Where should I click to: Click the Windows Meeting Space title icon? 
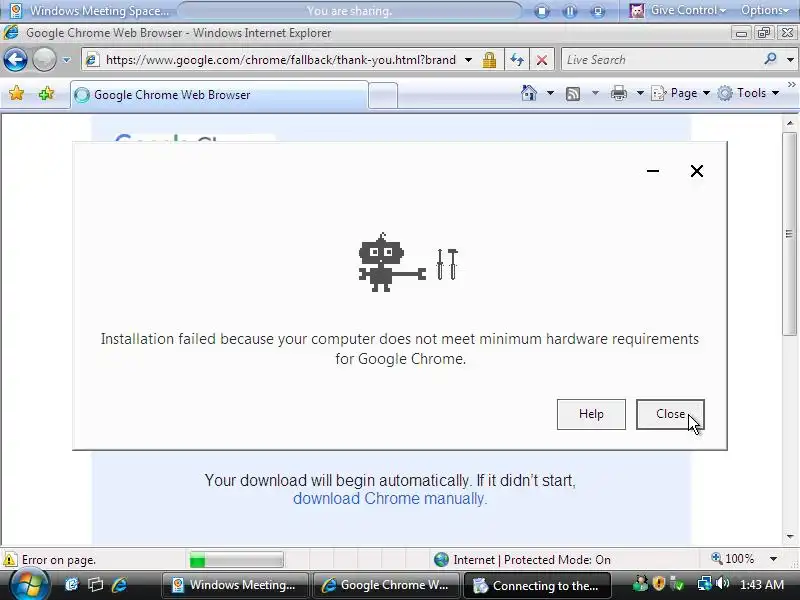tap(16, 10)
